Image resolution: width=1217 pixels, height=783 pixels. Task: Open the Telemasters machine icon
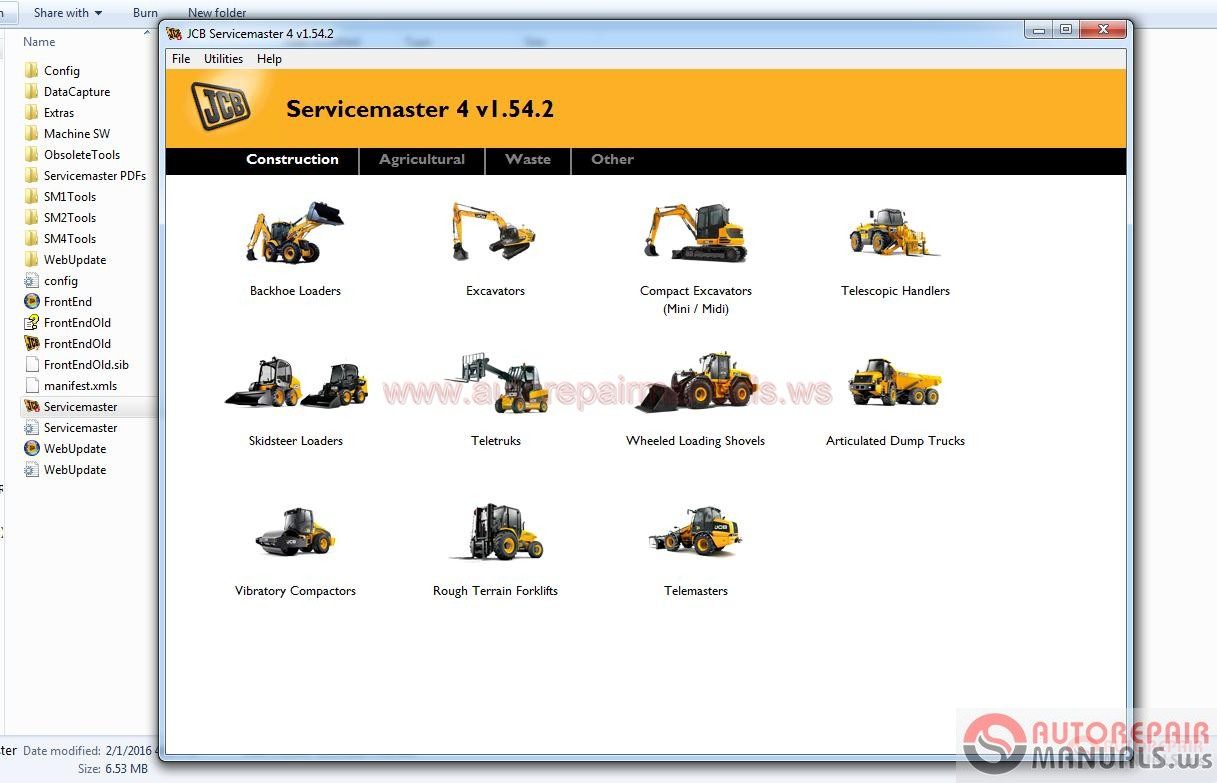pyautogui.click(x=695, y=532)
